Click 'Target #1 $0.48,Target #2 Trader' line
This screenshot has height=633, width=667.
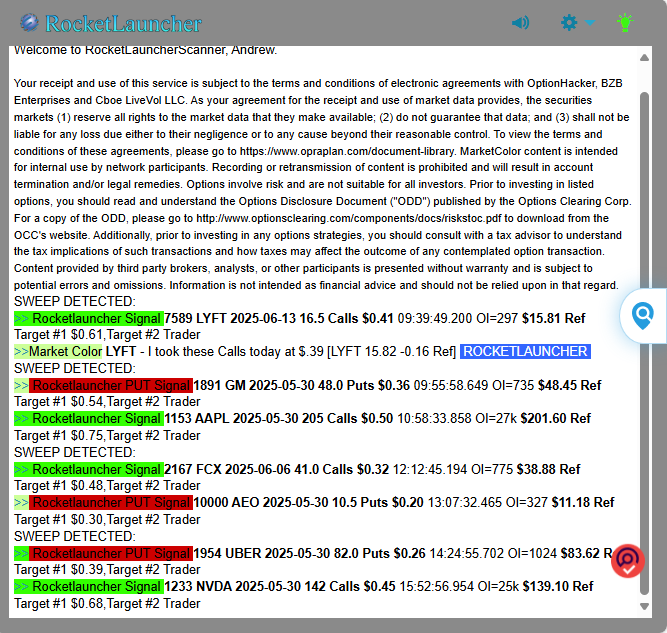(107, 486)
